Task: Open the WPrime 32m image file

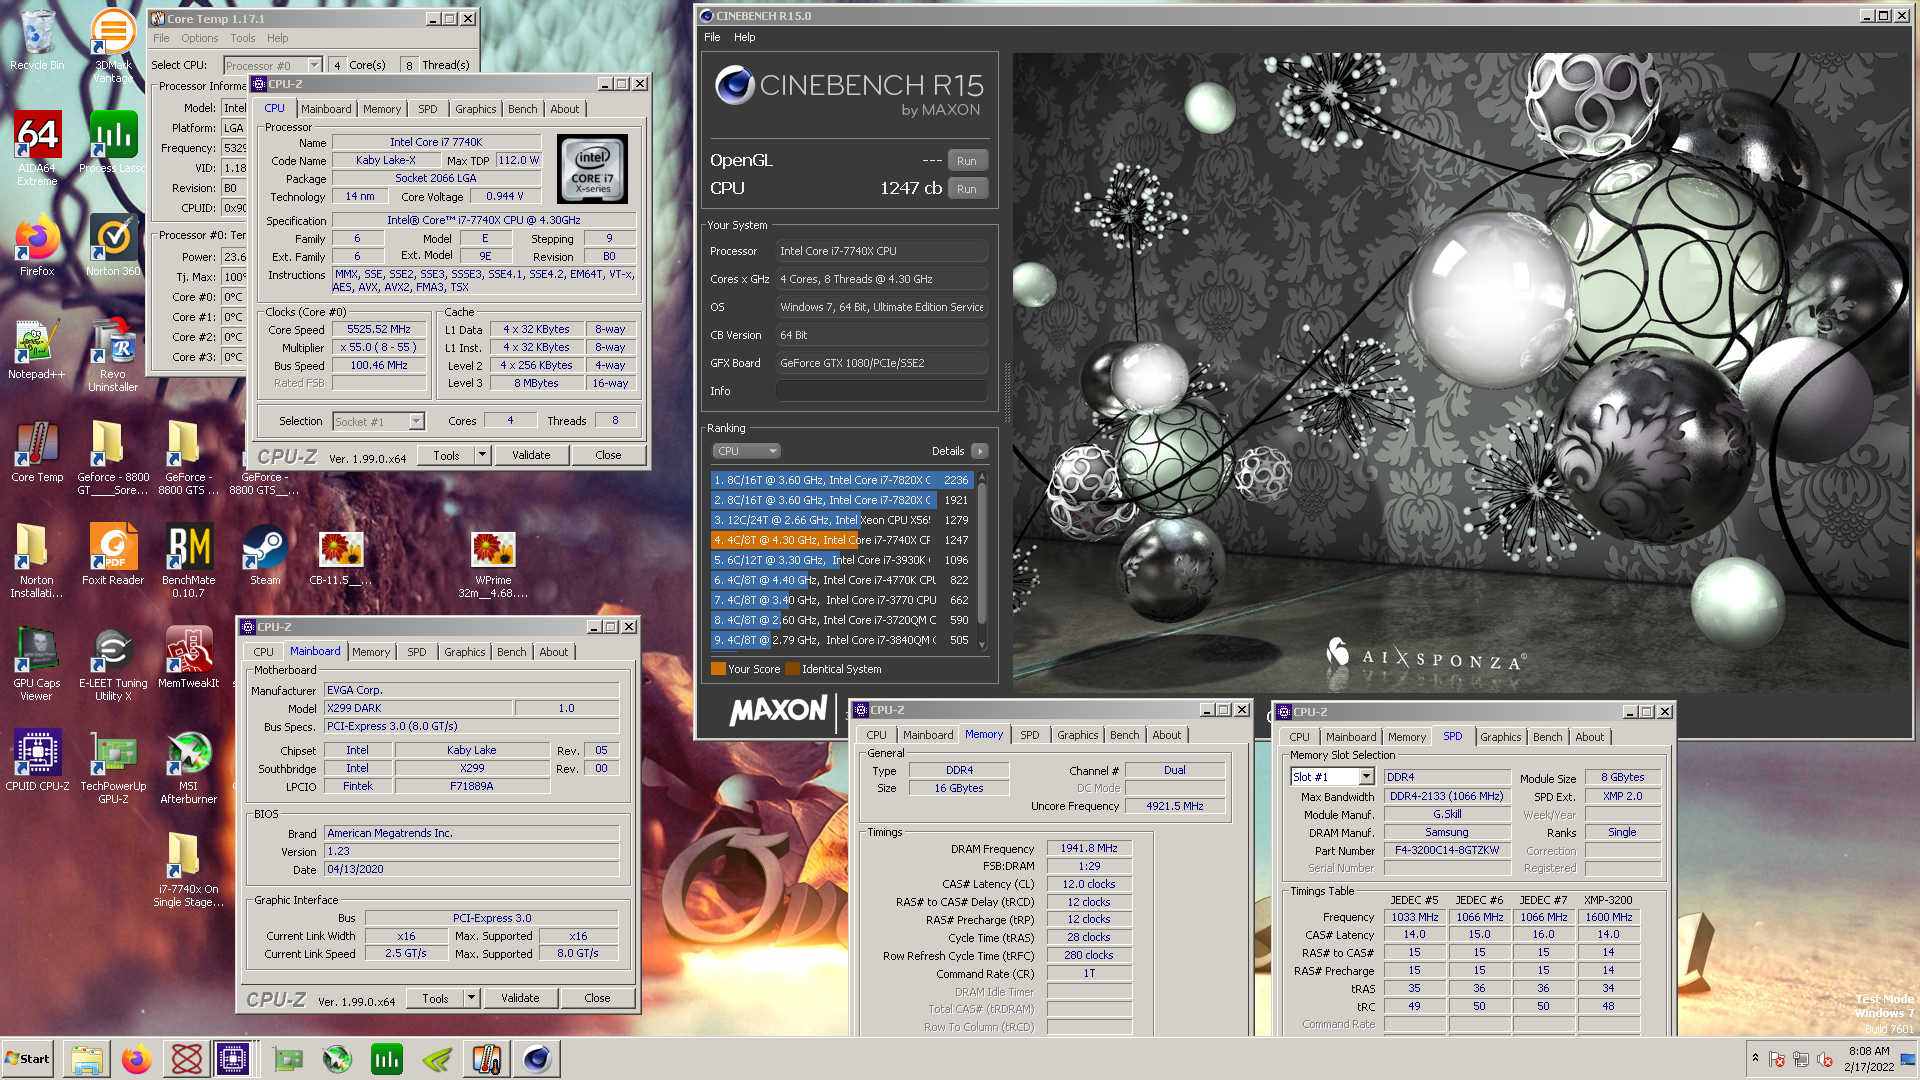Action: point(493,562)
